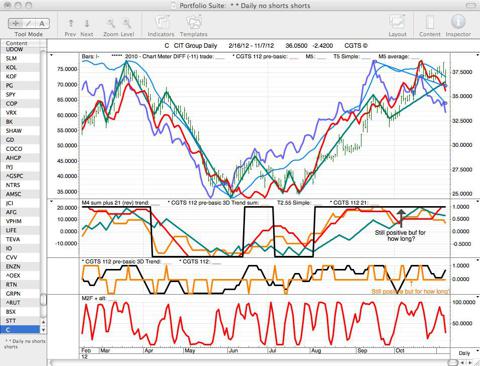Click the zoom out magnifier
Image resolution: width=480 pixels, height=366 pixels.
pos(111,23)
